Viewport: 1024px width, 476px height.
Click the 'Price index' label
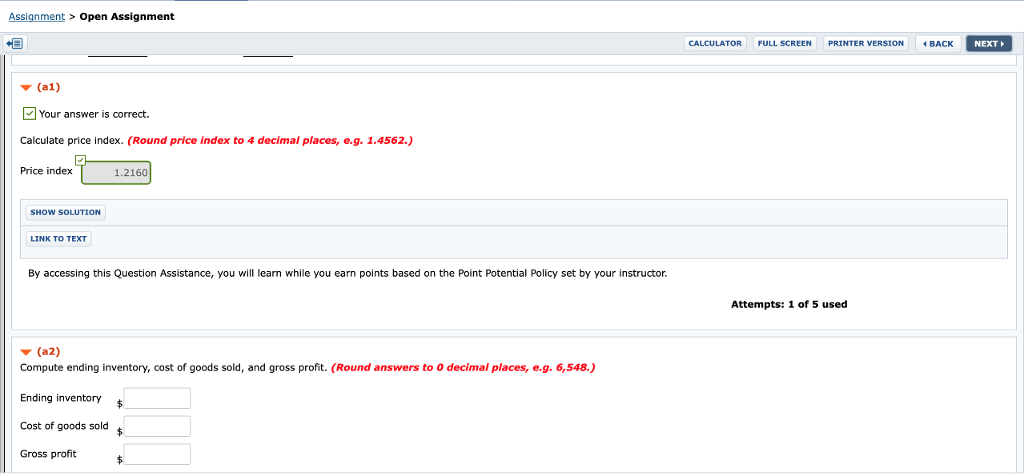pos(46,171)
